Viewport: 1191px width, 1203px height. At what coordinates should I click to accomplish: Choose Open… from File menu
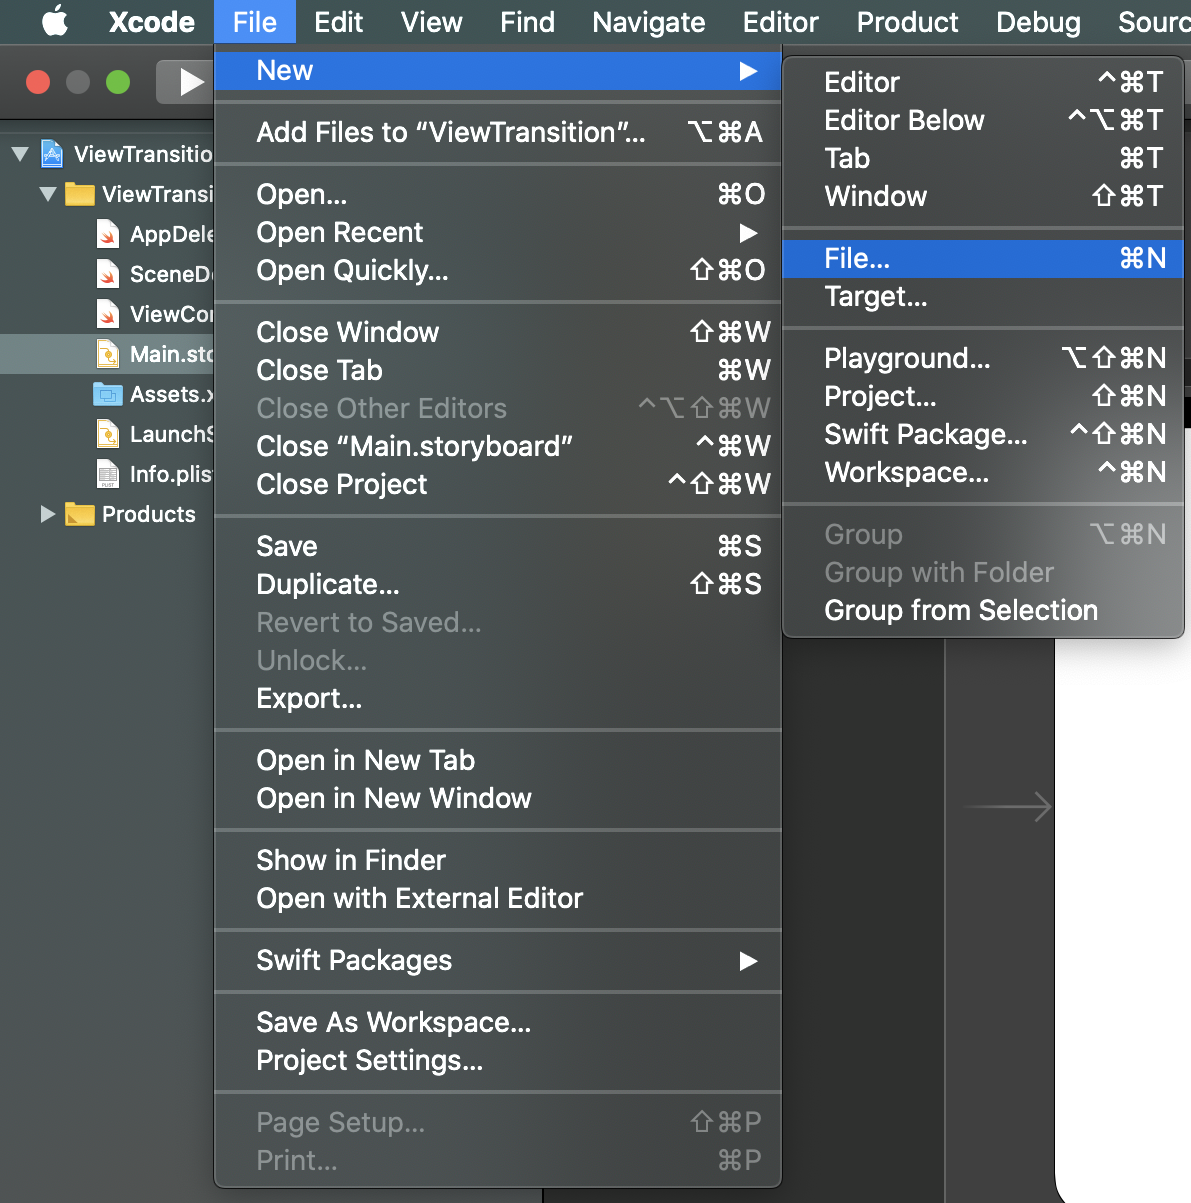pos(498,194)
